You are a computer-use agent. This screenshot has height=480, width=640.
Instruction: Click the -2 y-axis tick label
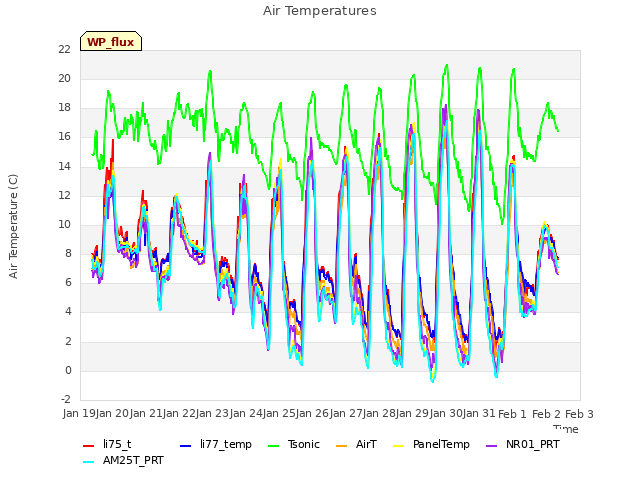coord(66,400)
